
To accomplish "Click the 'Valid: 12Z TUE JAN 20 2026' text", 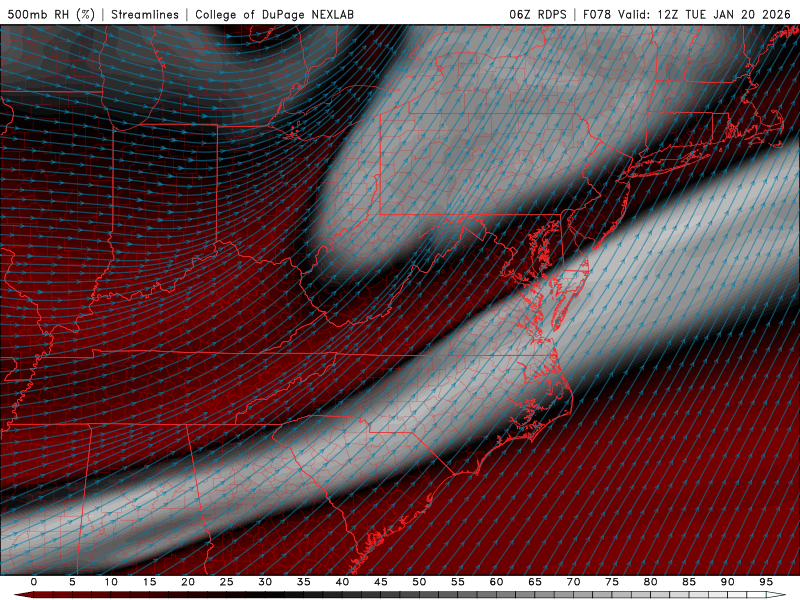I will (x=704, y=14).
